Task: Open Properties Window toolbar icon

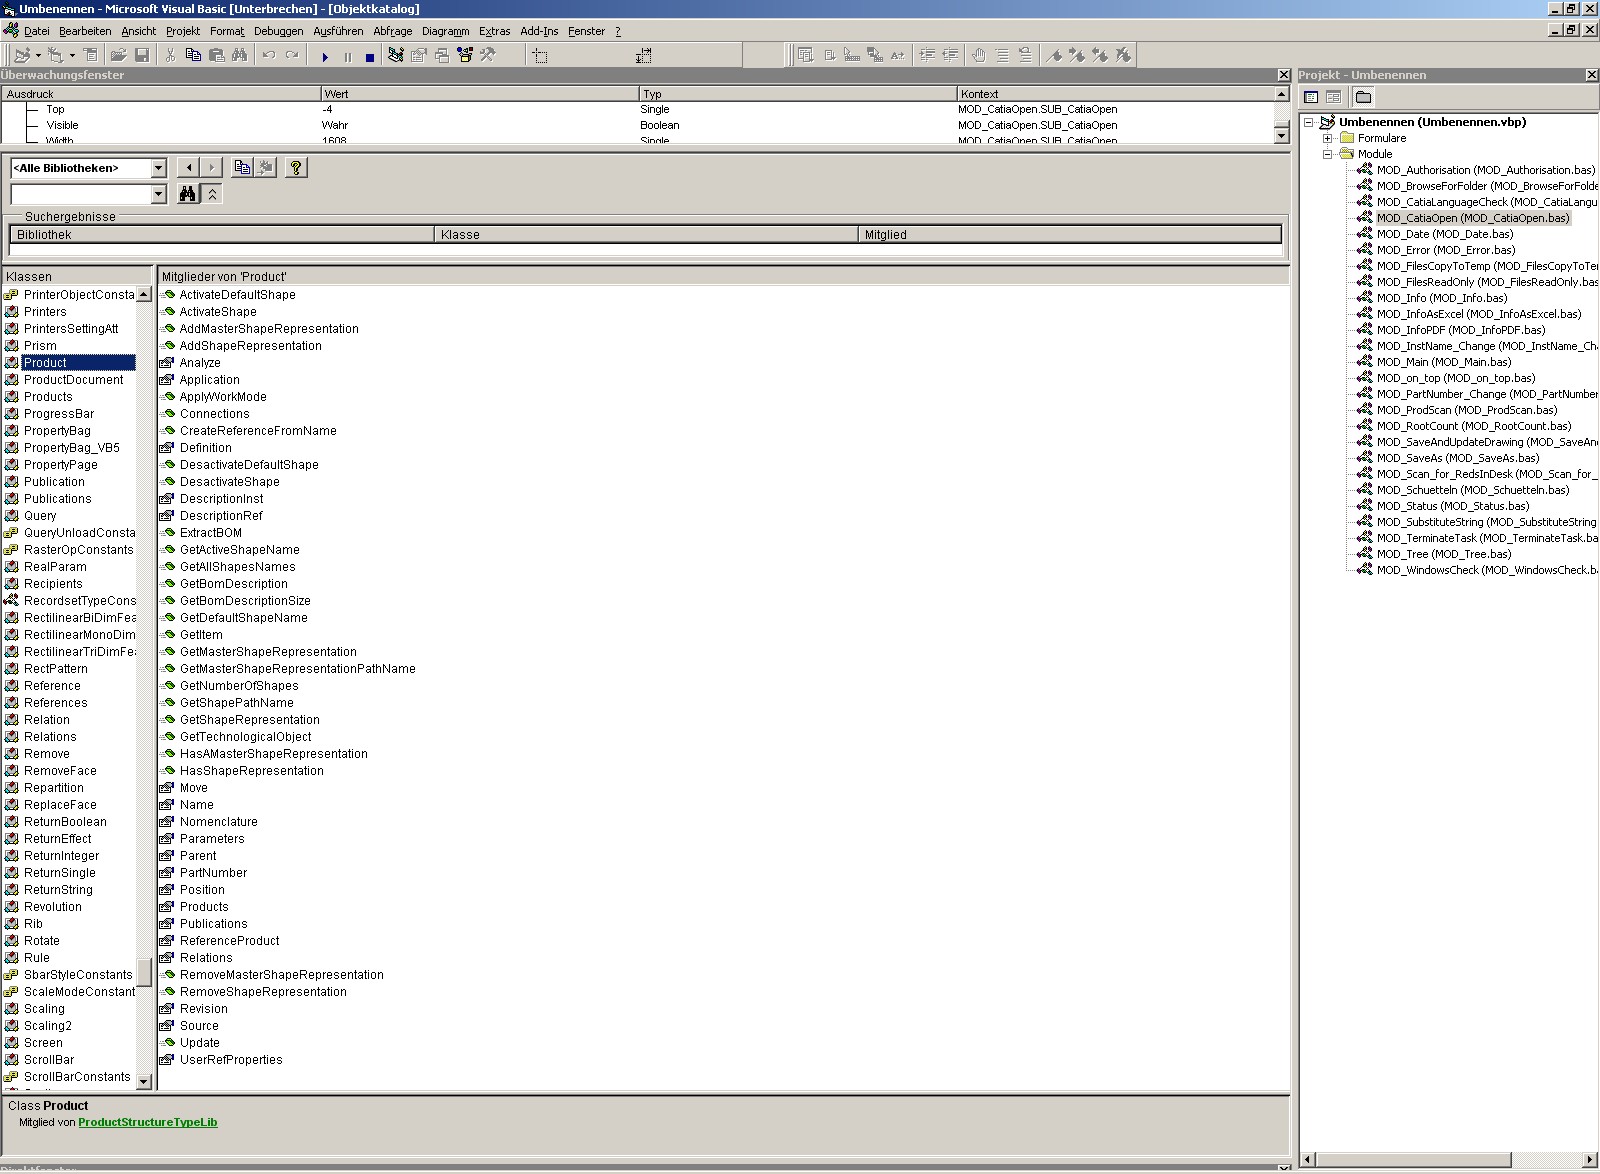Action: click(418, 55)
